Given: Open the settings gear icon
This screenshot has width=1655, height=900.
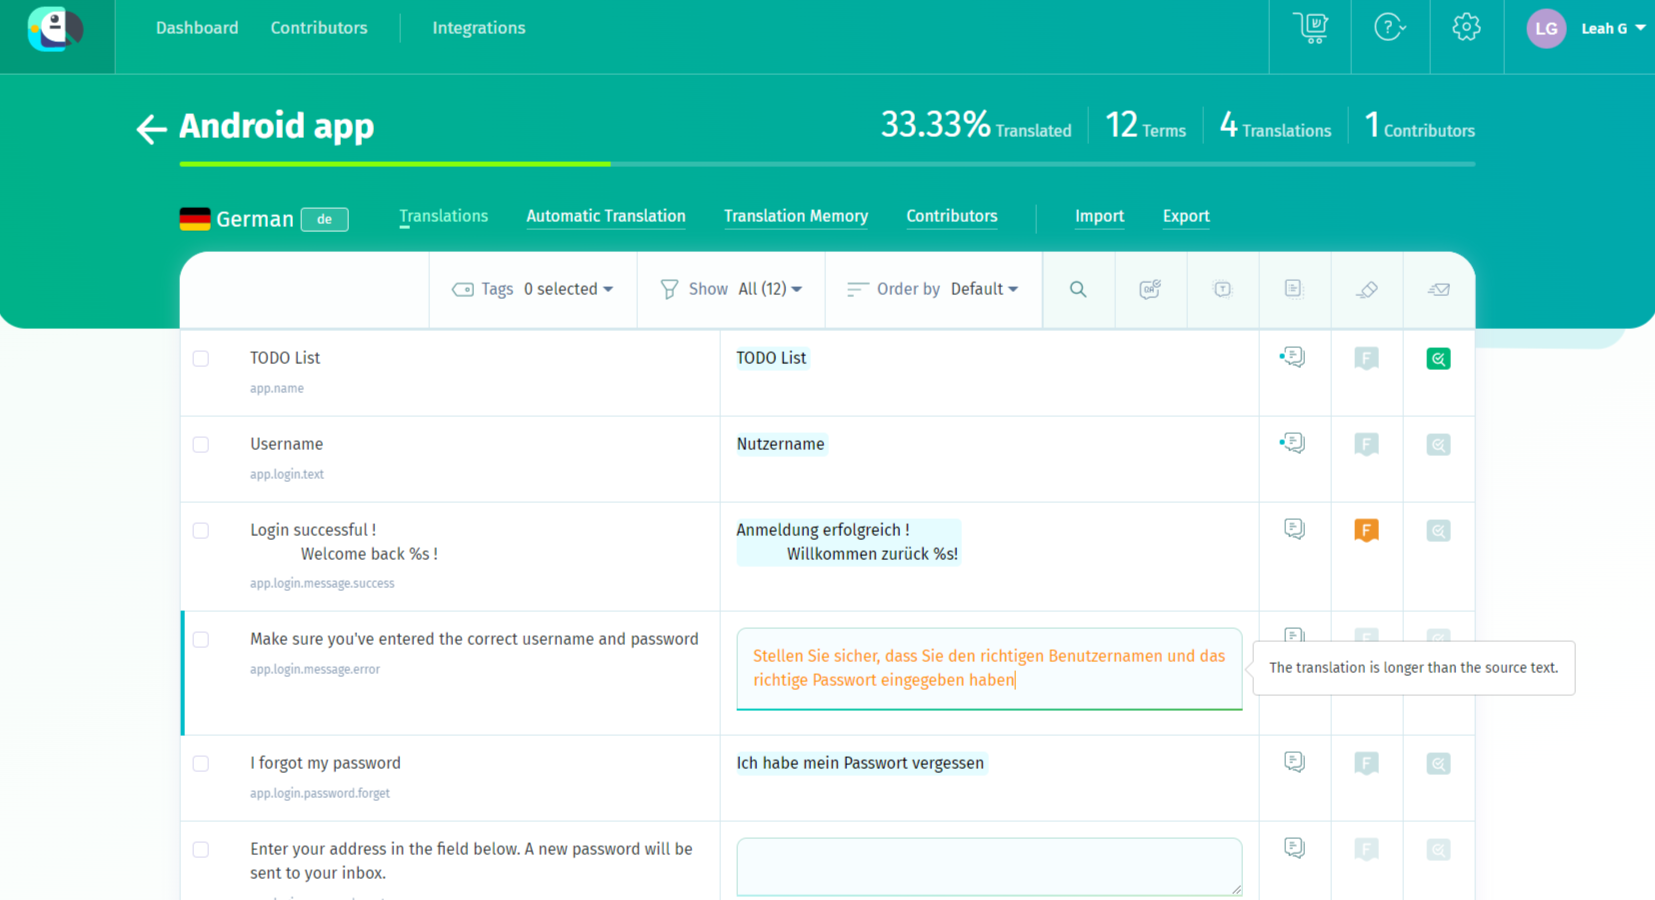Looking at the screenshot, I should tap(1466, 28).
